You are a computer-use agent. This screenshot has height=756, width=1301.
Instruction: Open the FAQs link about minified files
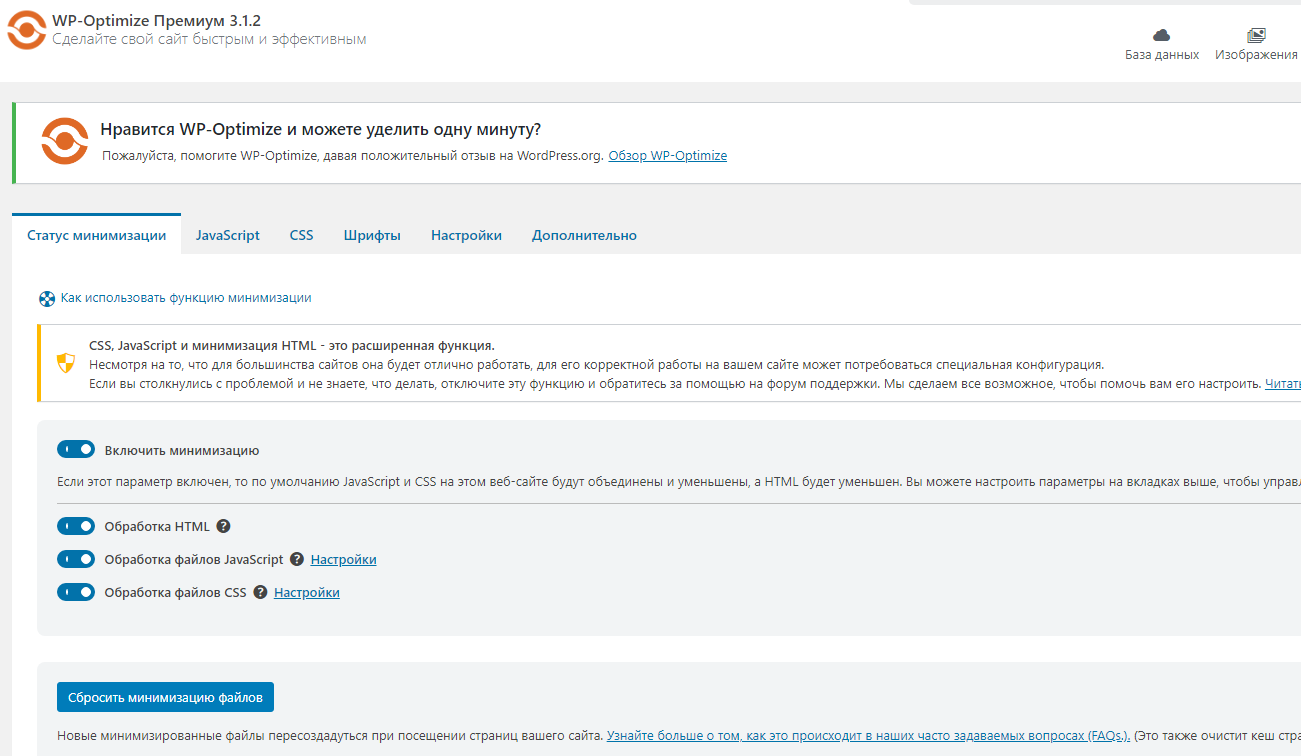[868, 735]
